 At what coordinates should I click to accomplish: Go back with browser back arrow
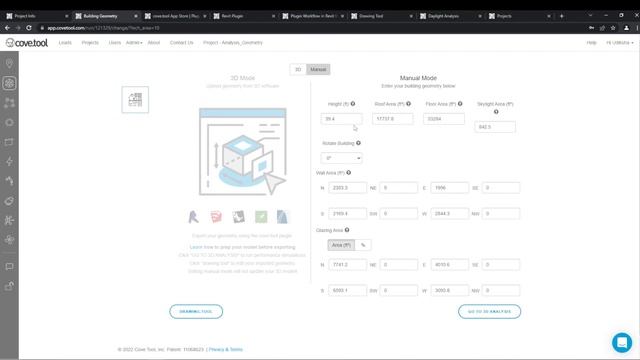coord(7,28)
